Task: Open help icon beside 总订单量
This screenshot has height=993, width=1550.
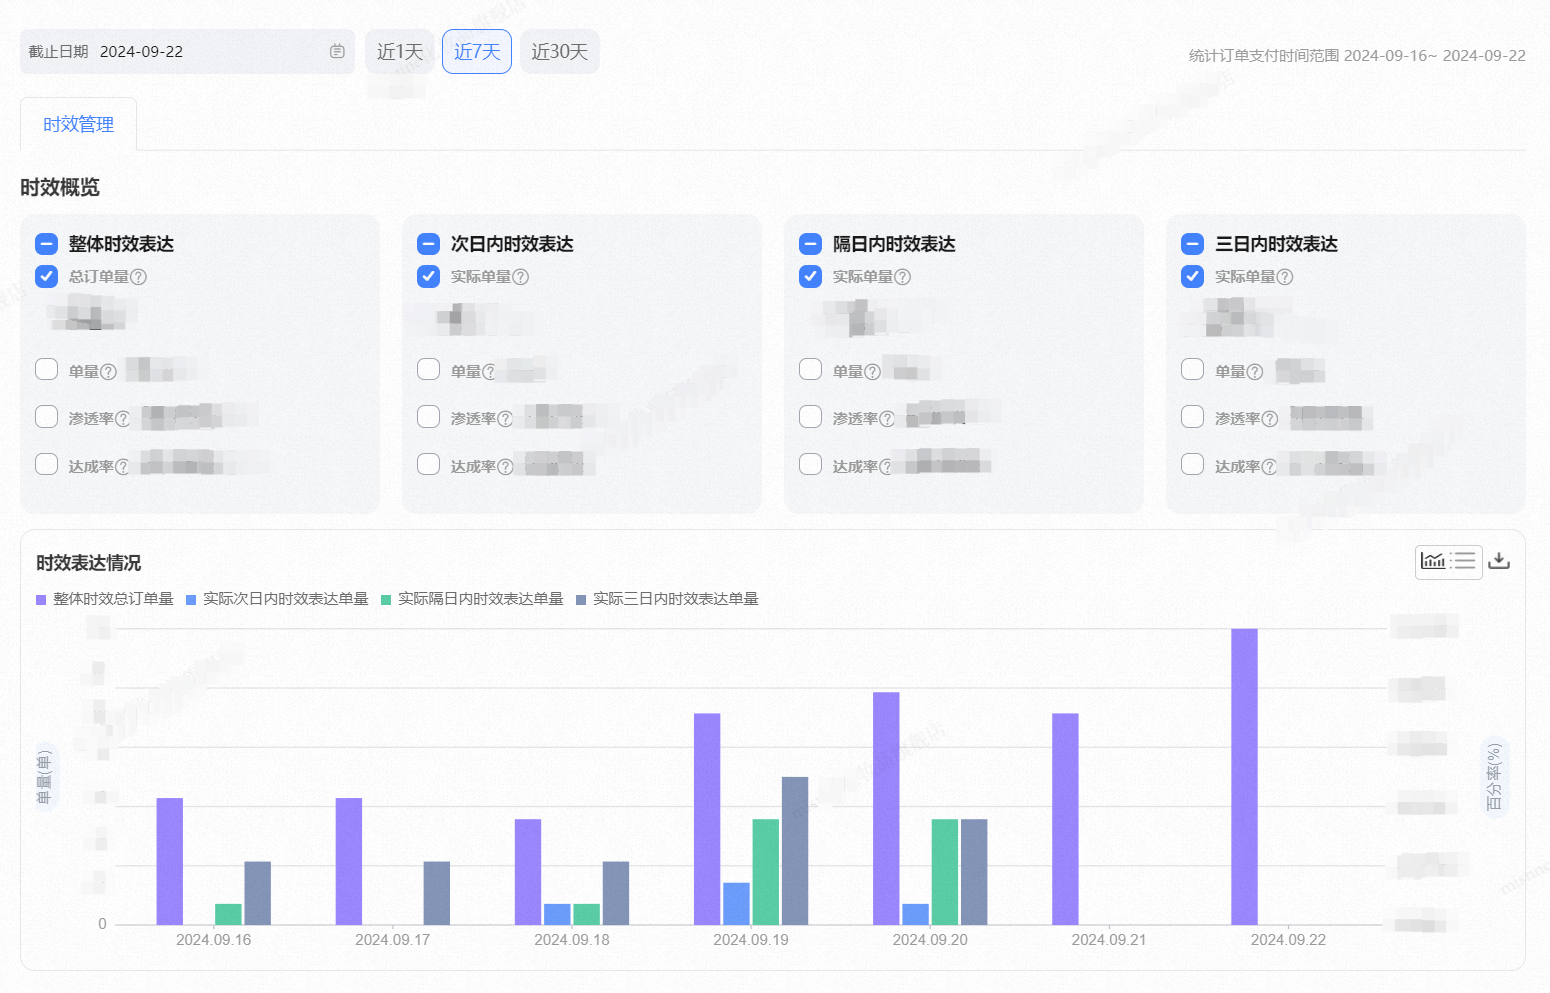Action: [x=139, y=277]
